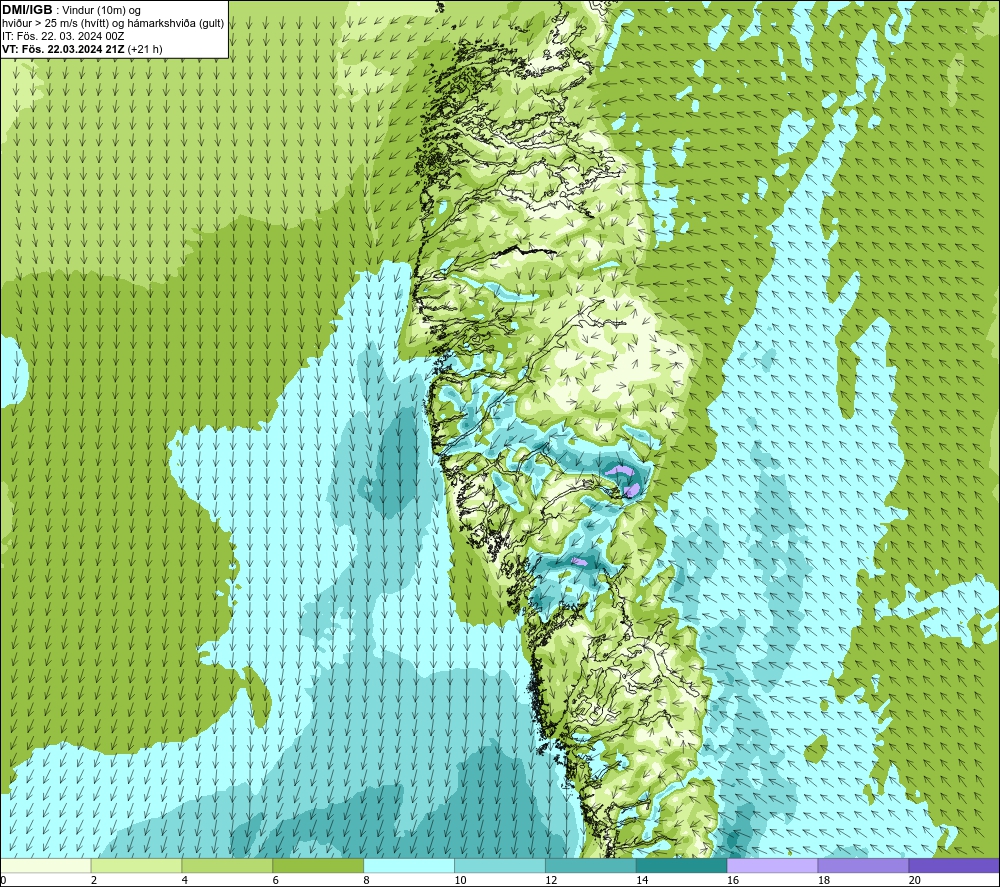Click the scale label '4'
Image resolution: width=1000 pixels, height=887 pixels.
[185, 880]
